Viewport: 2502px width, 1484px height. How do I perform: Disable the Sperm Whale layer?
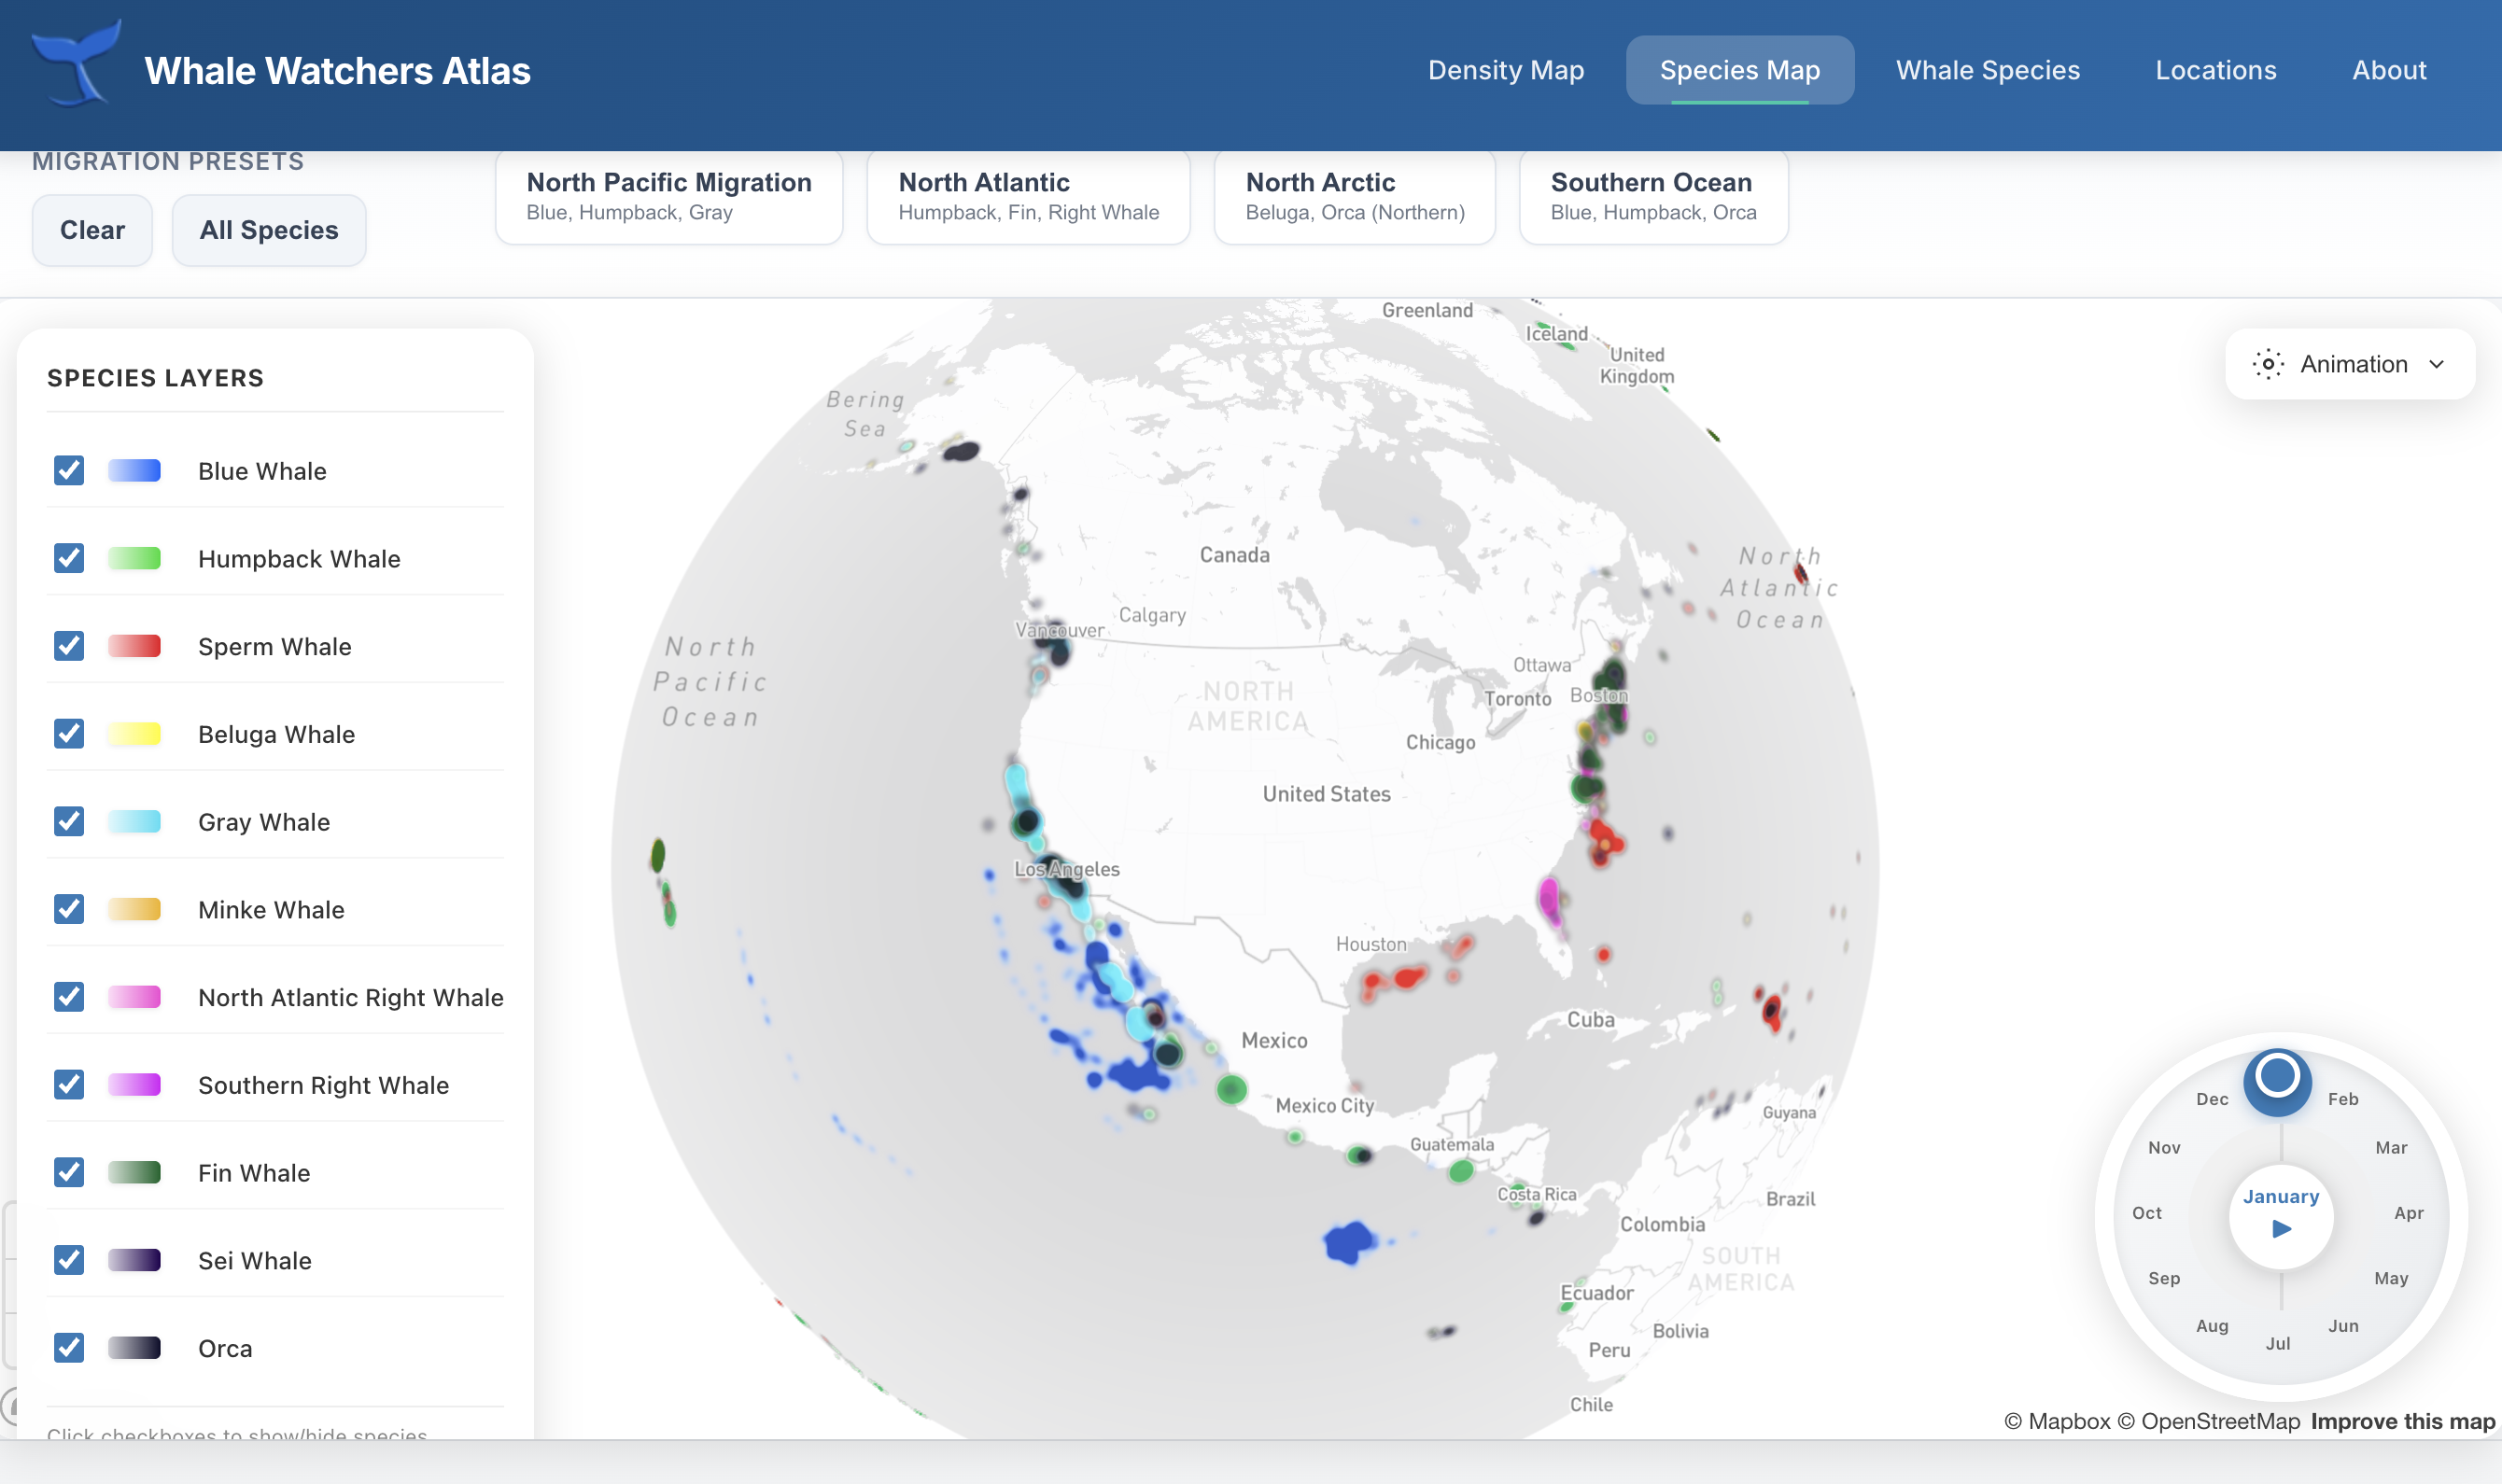[x=68, y=646]
